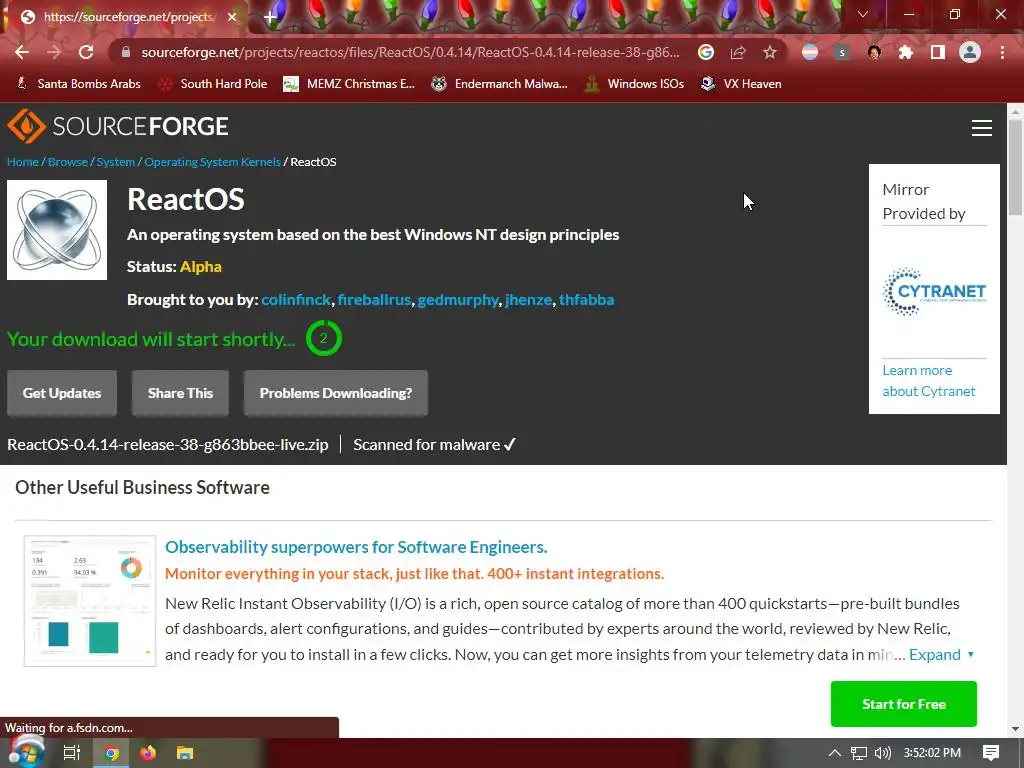Viewport: 1024px width, 768px height.
Task: Click Problems Downloading? button
Action: tap(336, 393)
